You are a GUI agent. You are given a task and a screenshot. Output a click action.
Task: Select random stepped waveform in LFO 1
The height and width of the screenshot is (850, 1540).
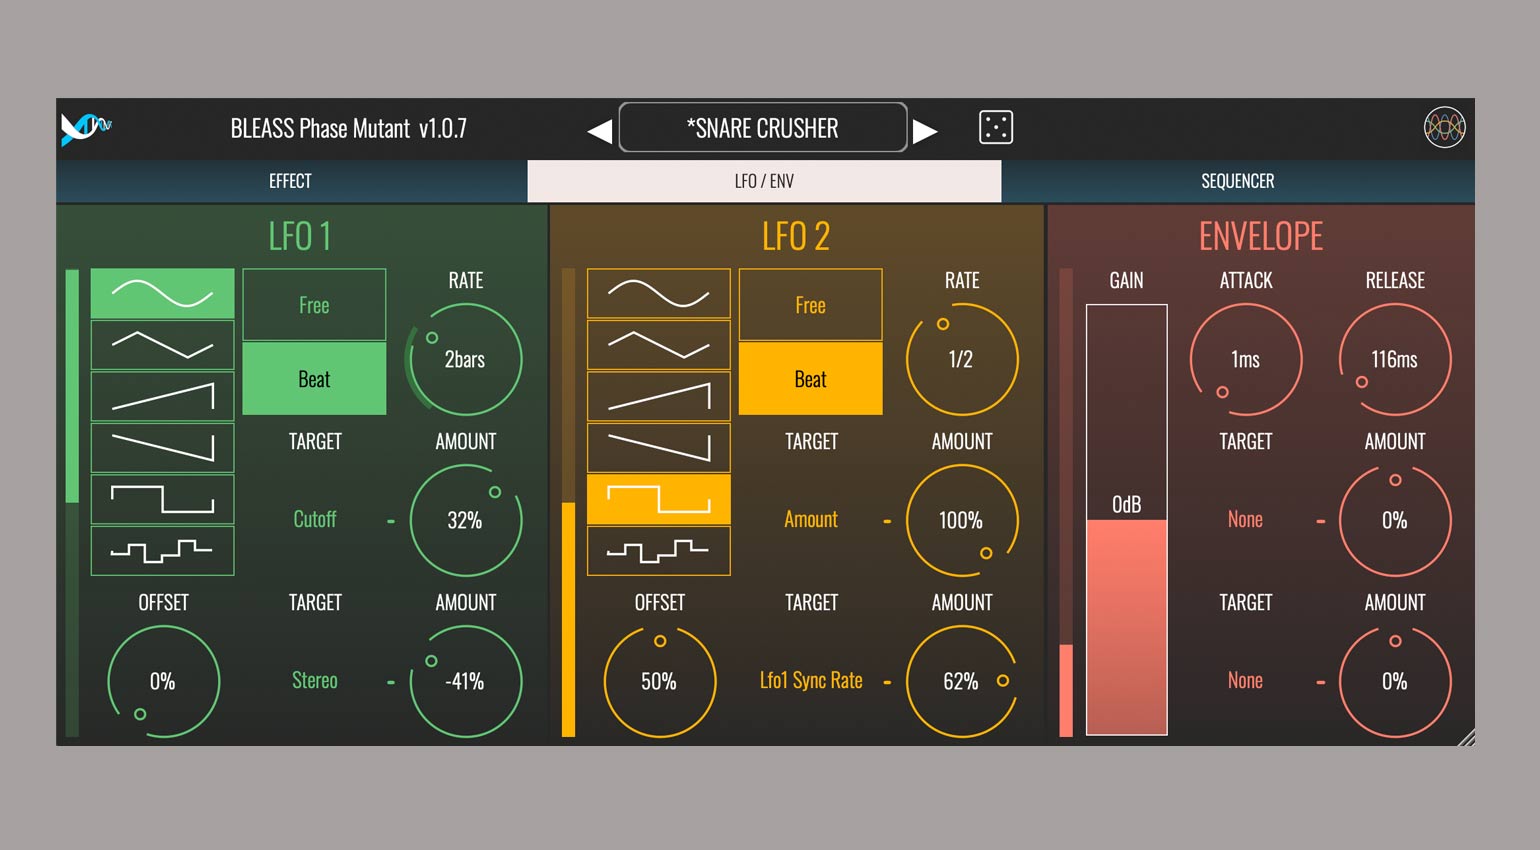pyautogui.click(x=162, y=551)
